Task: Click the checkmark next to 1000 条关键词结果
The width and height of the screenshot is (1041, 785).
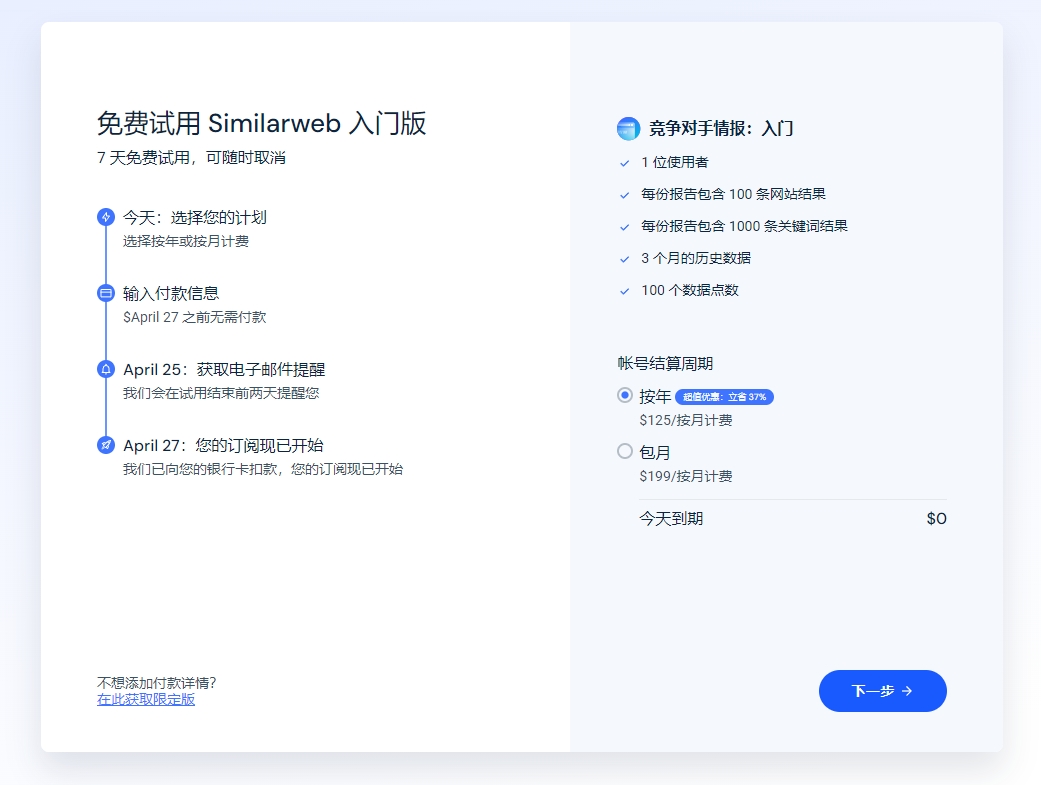Action: click(x=624, y=226)
